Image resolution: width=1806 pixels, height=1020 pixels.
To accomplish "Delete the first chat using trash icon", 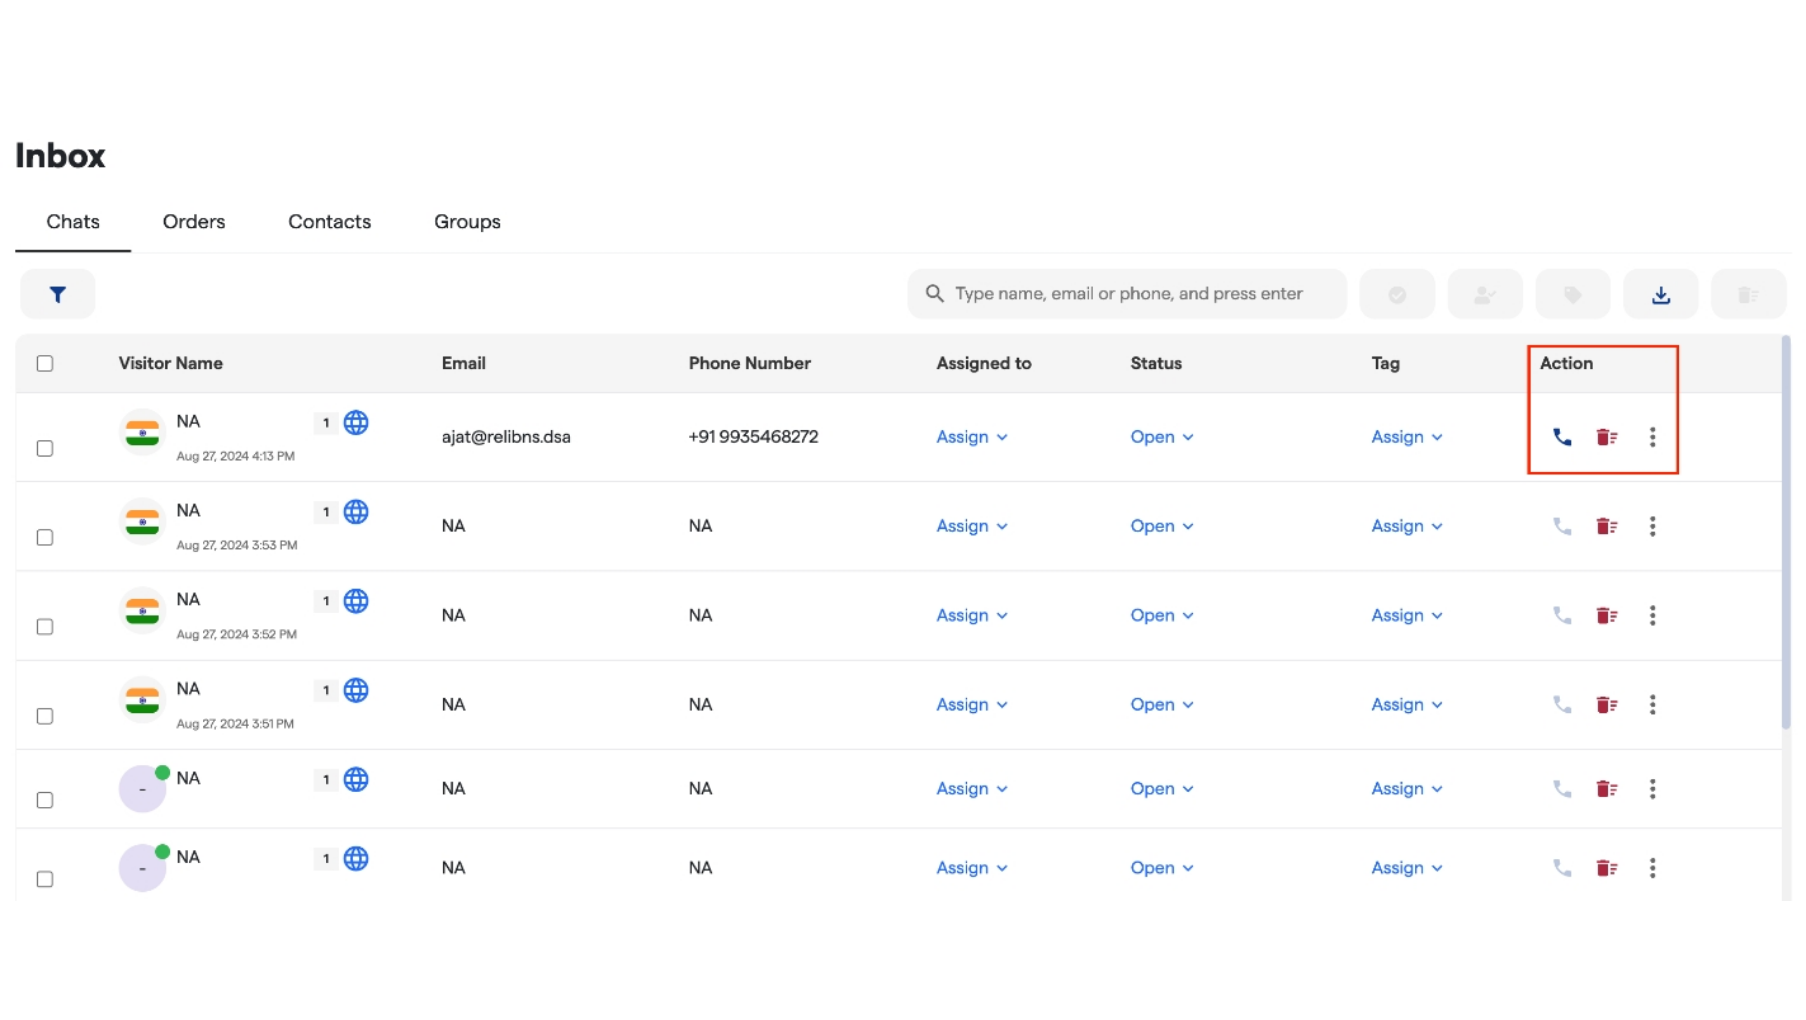I will coord(1606,437).
